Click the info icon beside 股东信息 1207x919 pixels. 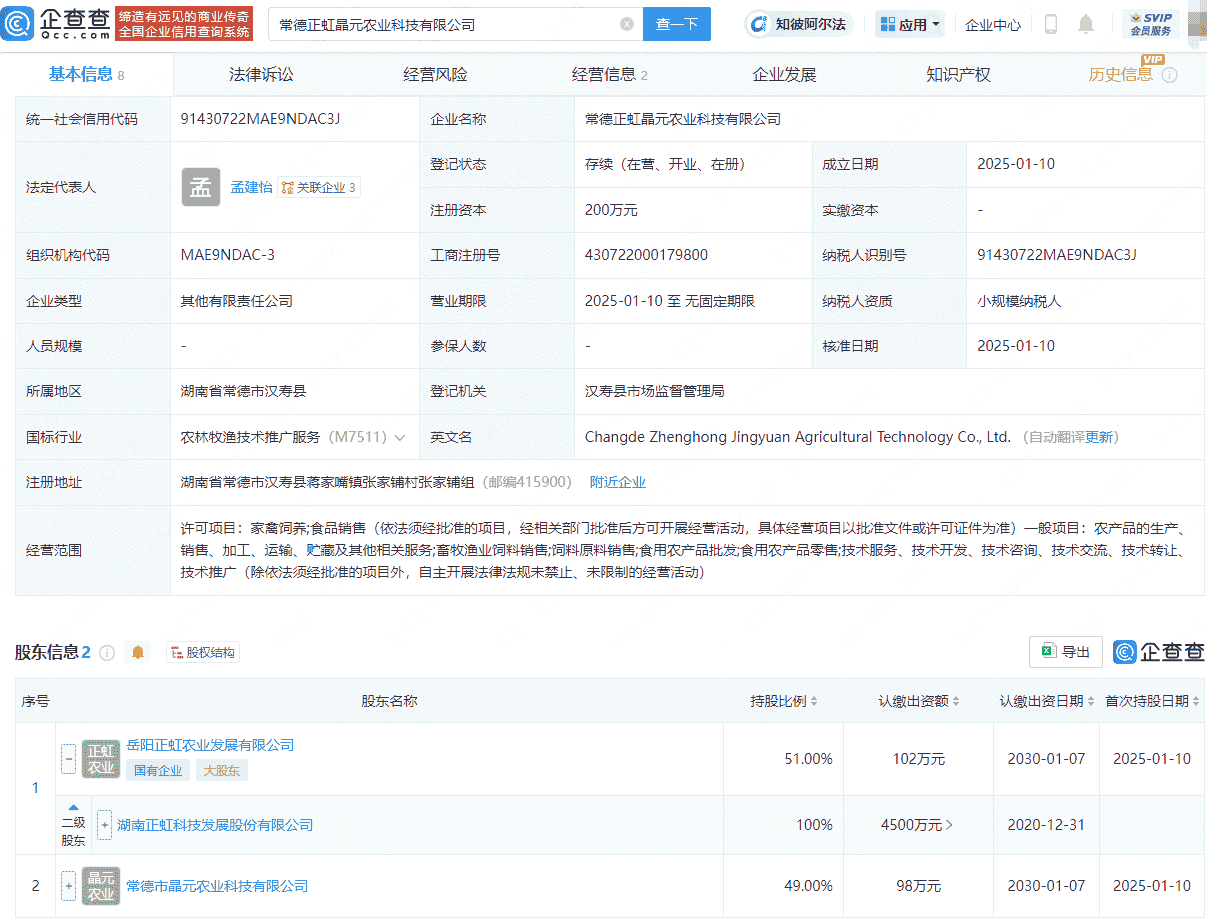pos(107,652)
